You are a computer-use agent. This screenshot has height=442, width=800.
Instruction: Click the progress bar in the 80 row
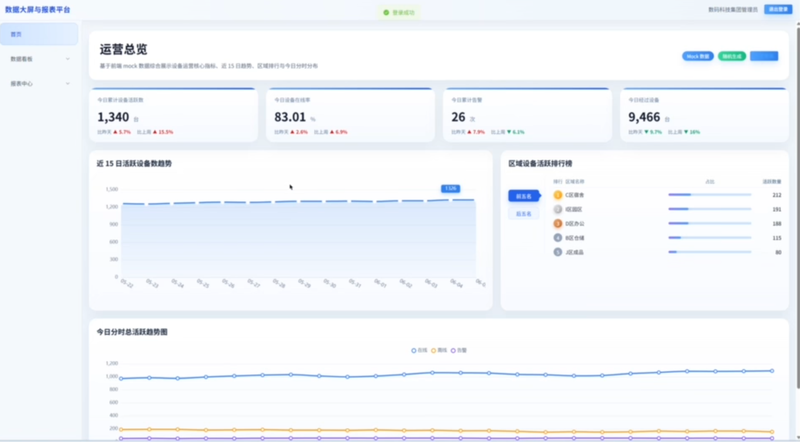pyautogui.click(x=710, y=252)
